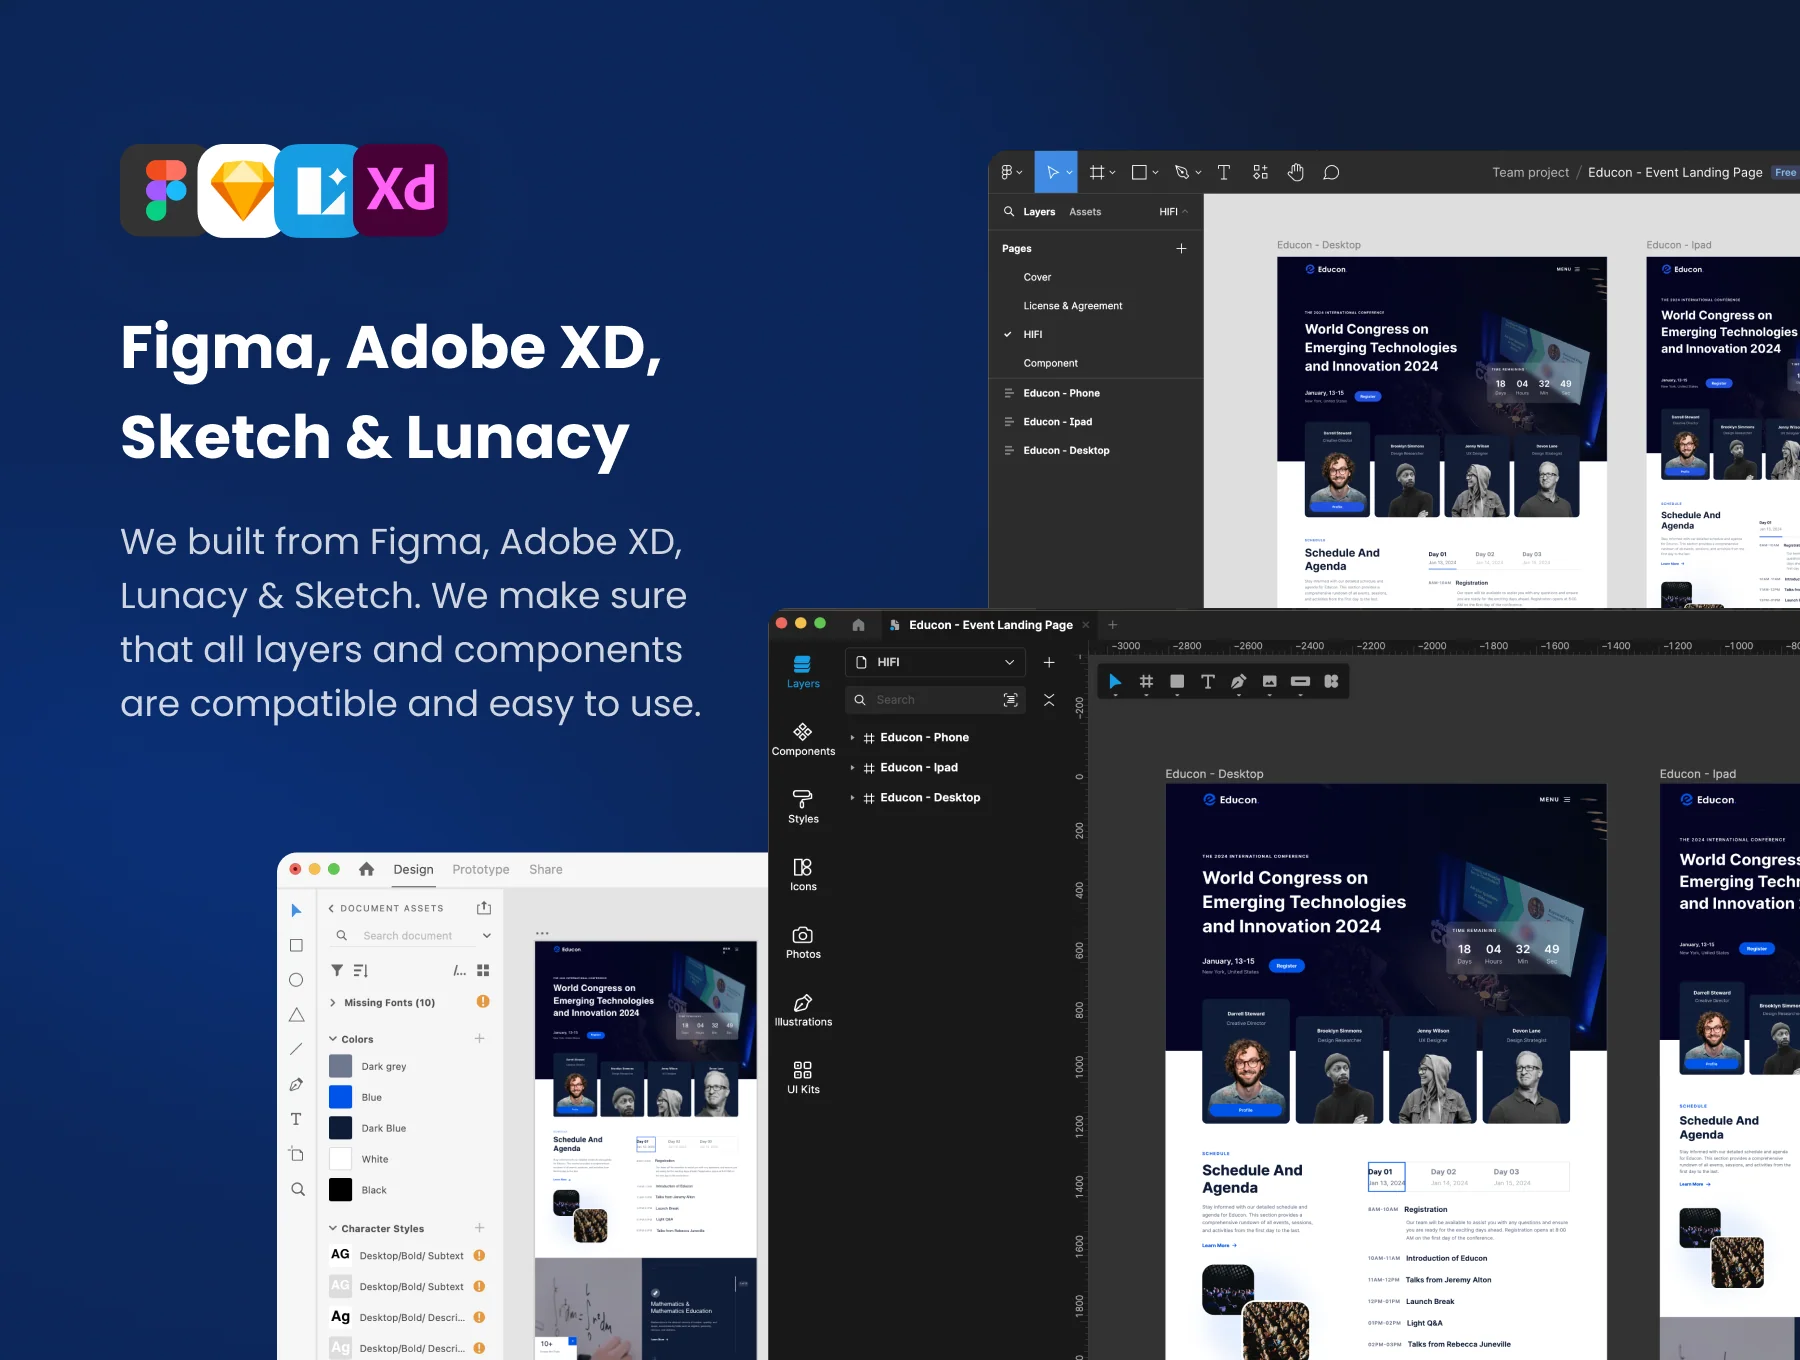Select the Lunacy Select tool arrow
Screen dimensions: 1800x1360
[1115, 681]
